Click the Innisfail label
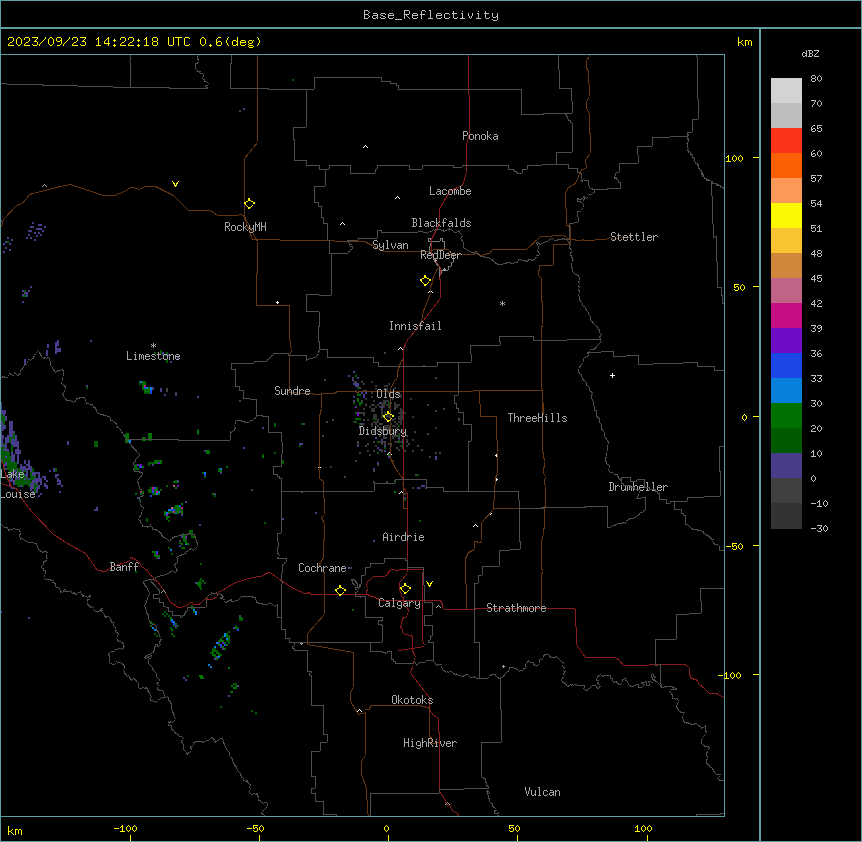 click(x=415, y=326)
